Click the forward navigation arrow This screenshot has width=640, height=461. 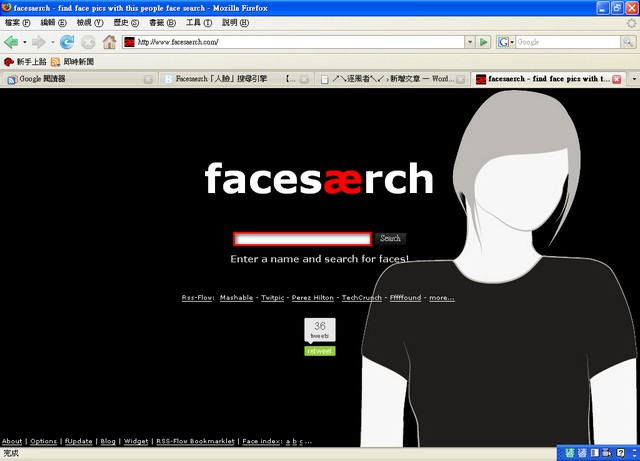[38, 42]
